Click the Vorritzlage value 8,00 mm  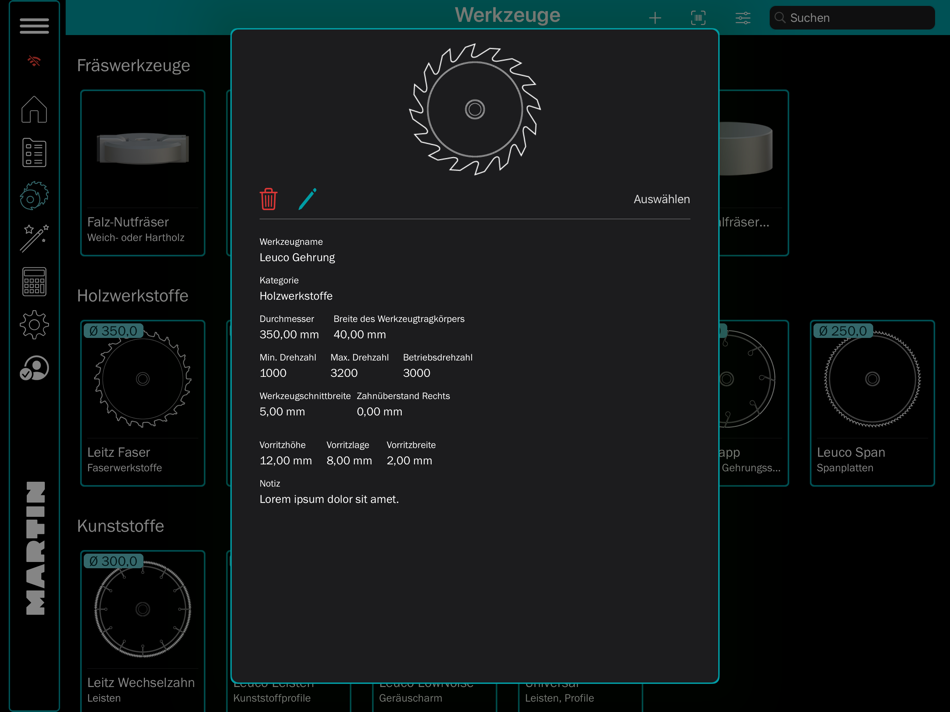(x=349, y=461)
